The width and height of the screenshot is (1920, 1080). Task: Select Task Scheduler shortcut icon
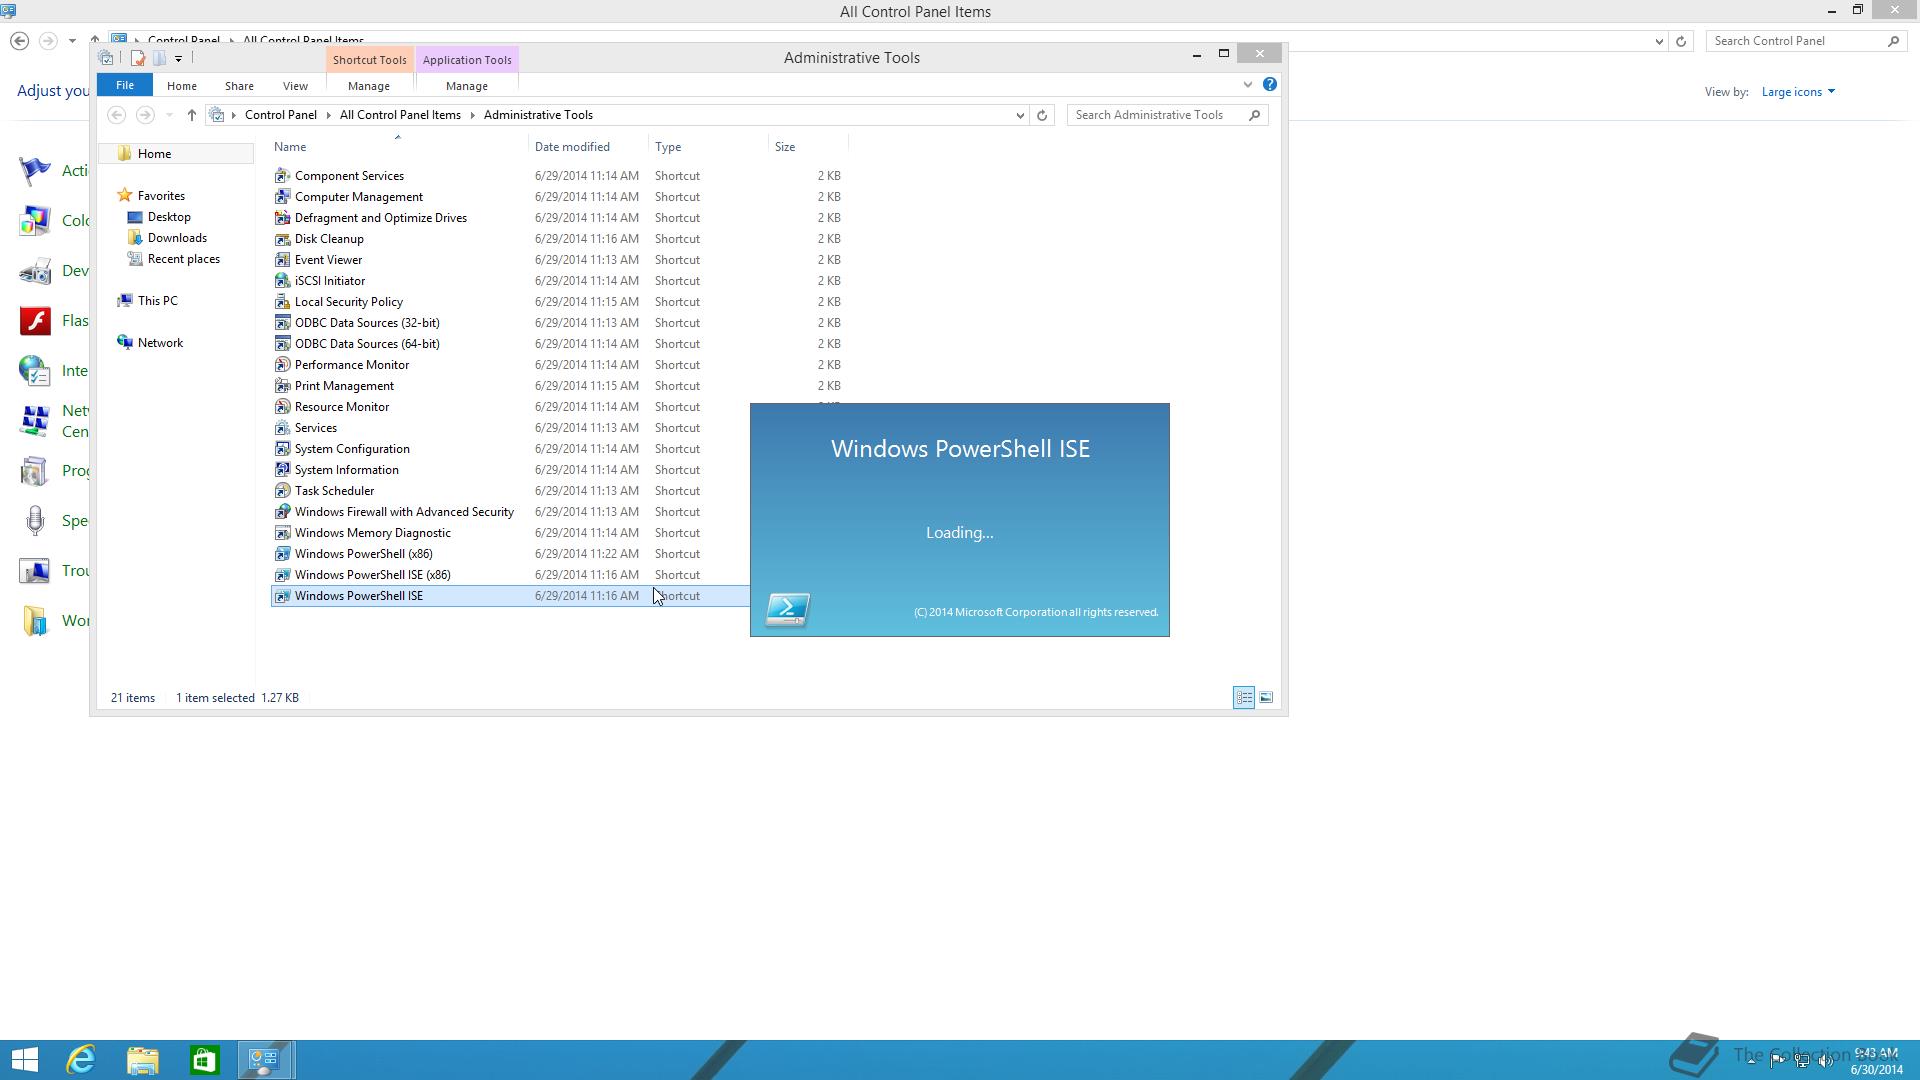click(x=282, y=491)
